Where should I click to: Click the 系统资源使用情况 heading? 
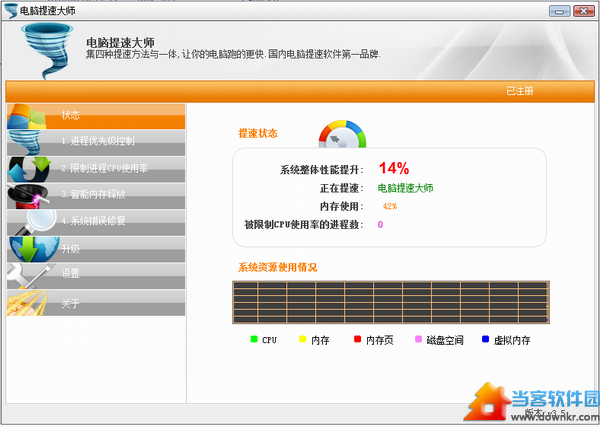click(x=278, y=267)
